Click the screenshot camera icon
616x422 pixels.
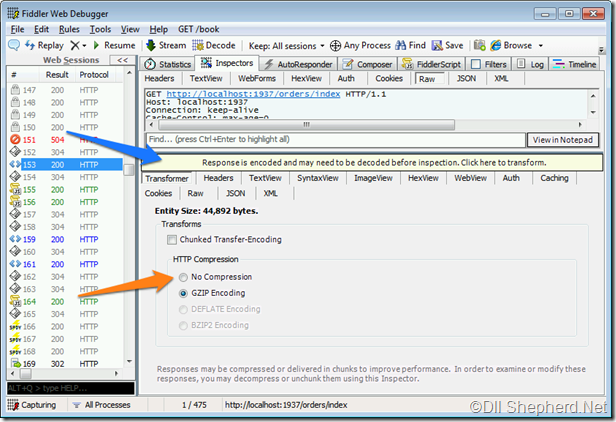(479, 45)
